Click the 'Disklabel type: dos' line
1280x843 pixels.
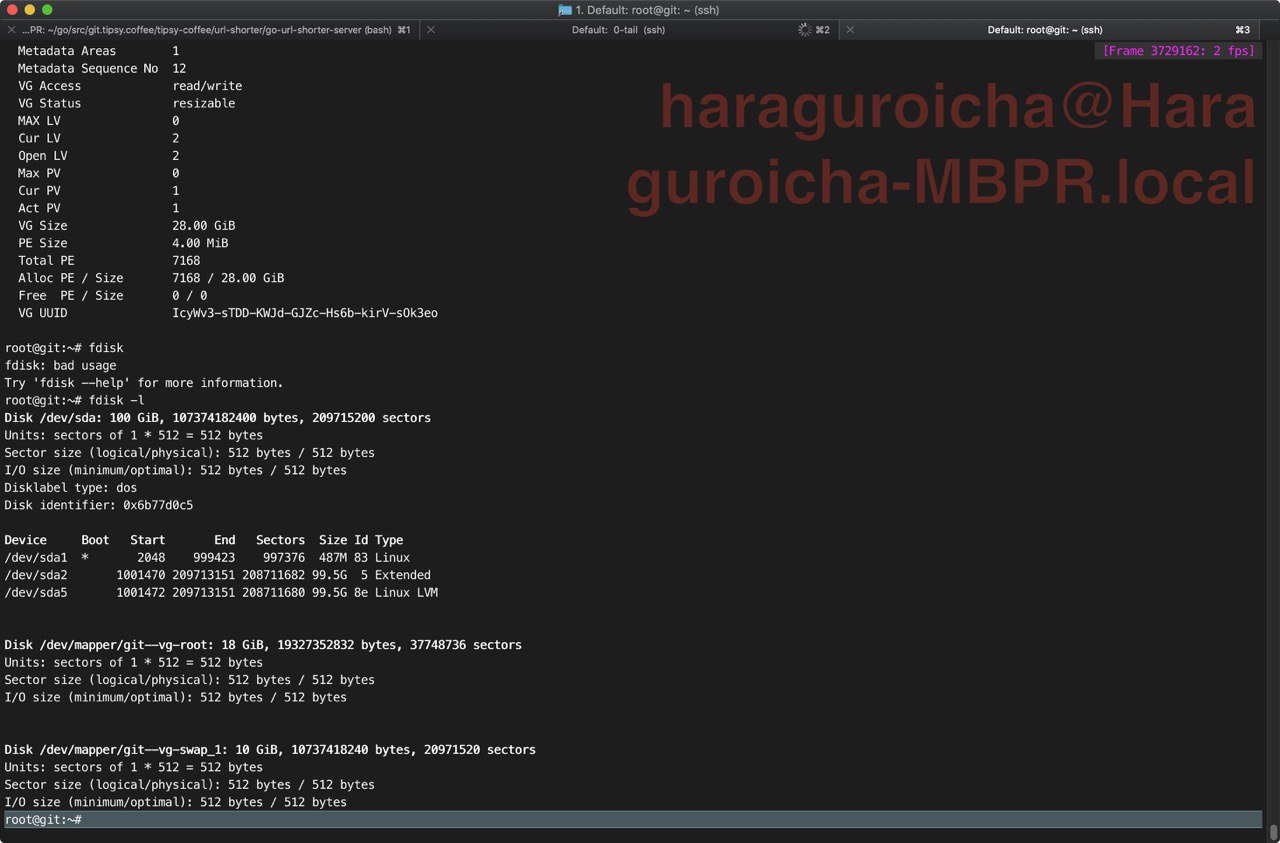[71, 488]
